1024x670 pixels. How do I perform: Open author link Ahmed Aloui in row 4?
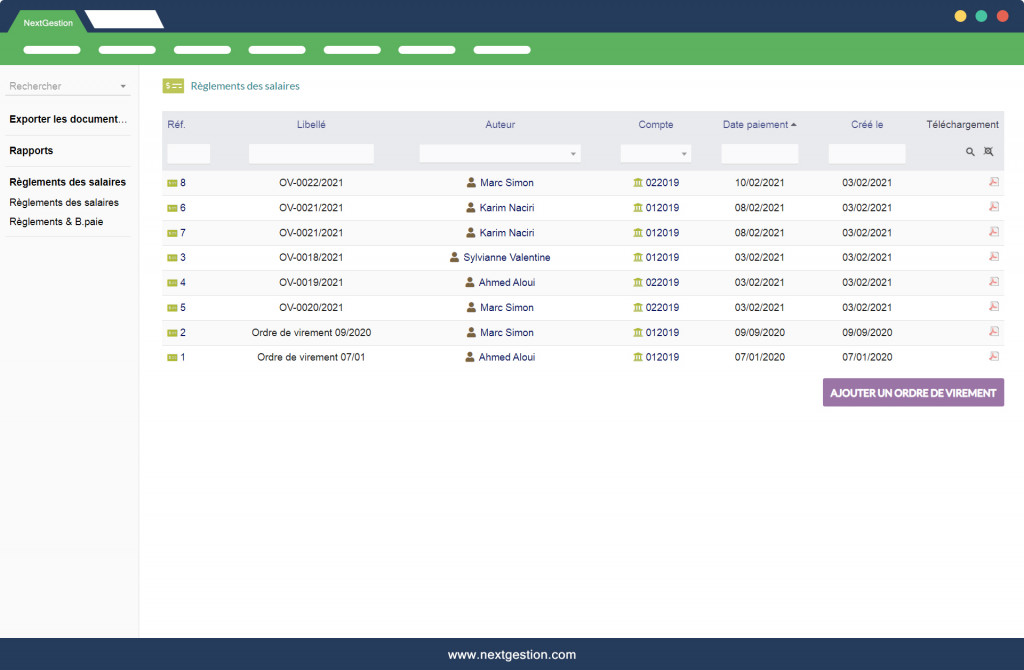pyautogui.click(x=507, y=283)
